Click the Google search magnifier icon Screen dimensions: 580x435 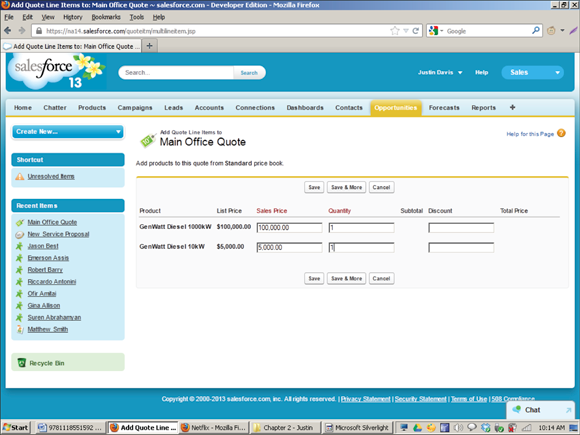tap(536, 31)
